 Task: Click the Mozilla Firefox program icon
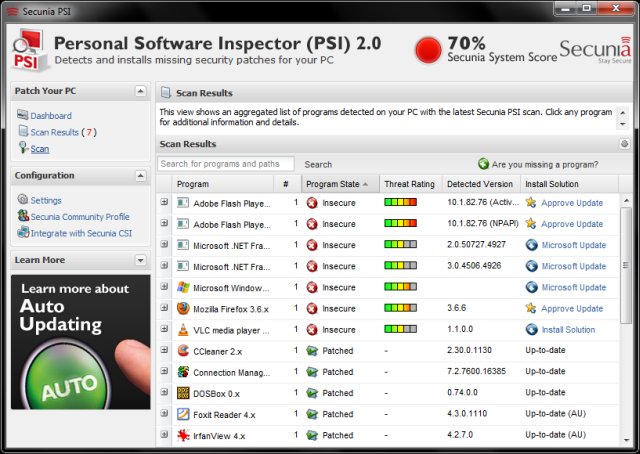tap(183, 308)
